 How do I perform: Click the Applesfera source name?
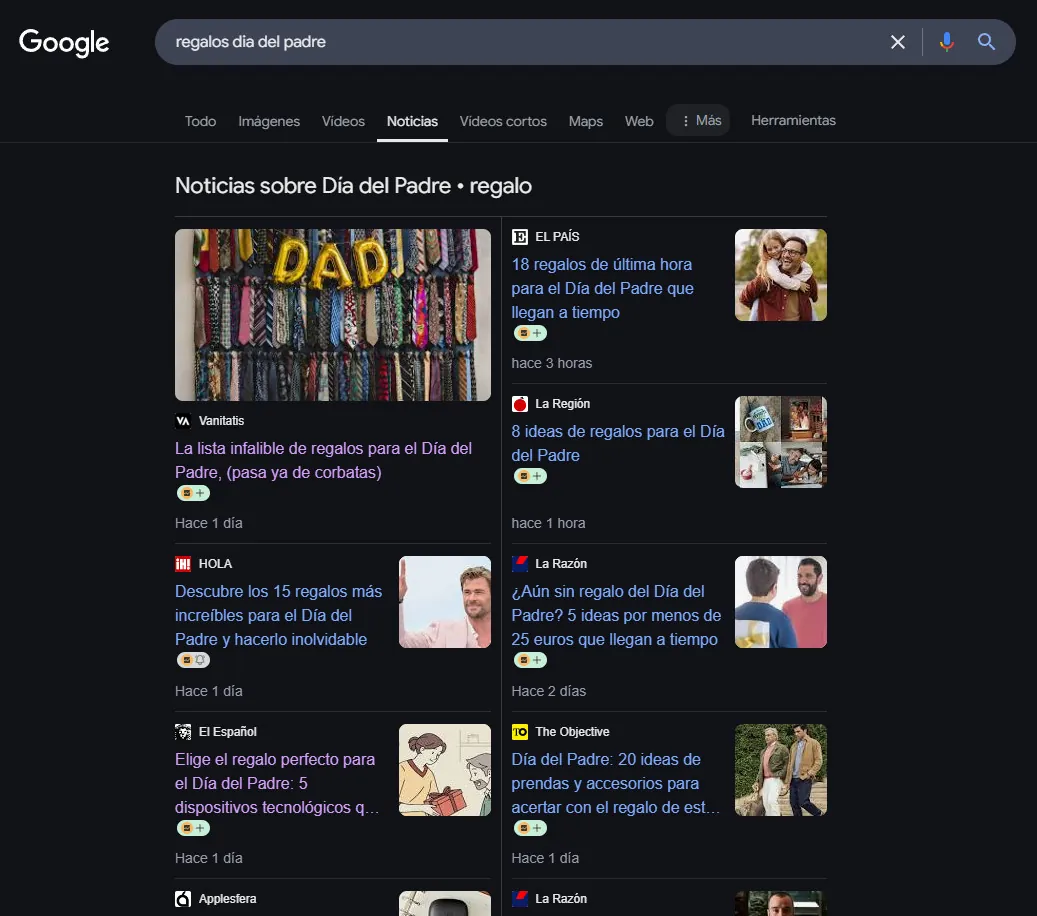click(x=228, y=899)
